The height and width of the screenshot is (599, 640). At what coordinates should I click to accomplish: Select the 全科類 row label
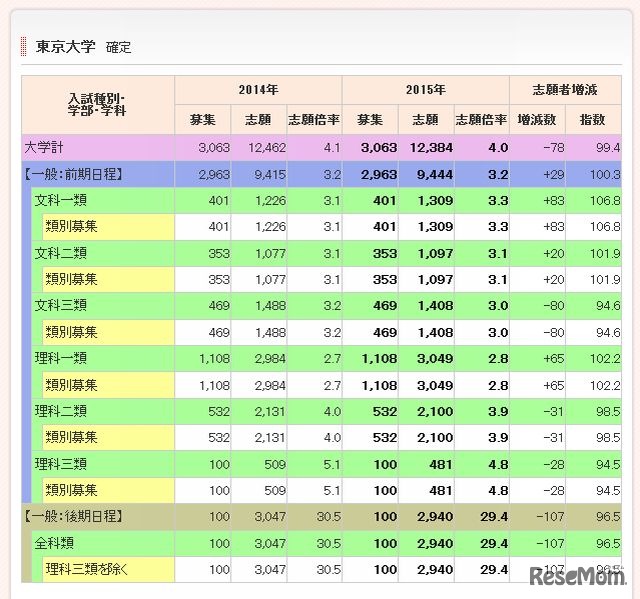[54, 543]
